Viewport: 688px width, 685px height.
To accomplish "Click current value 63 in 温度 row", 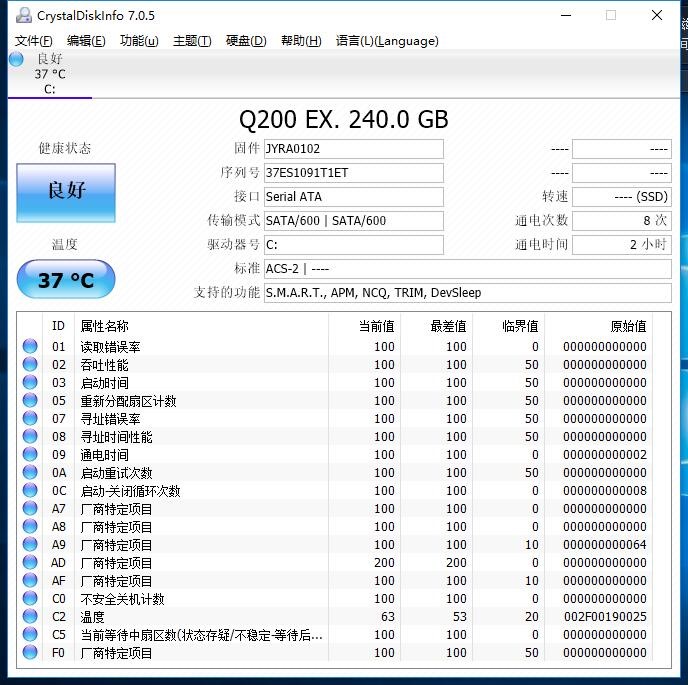I will 388,617.
